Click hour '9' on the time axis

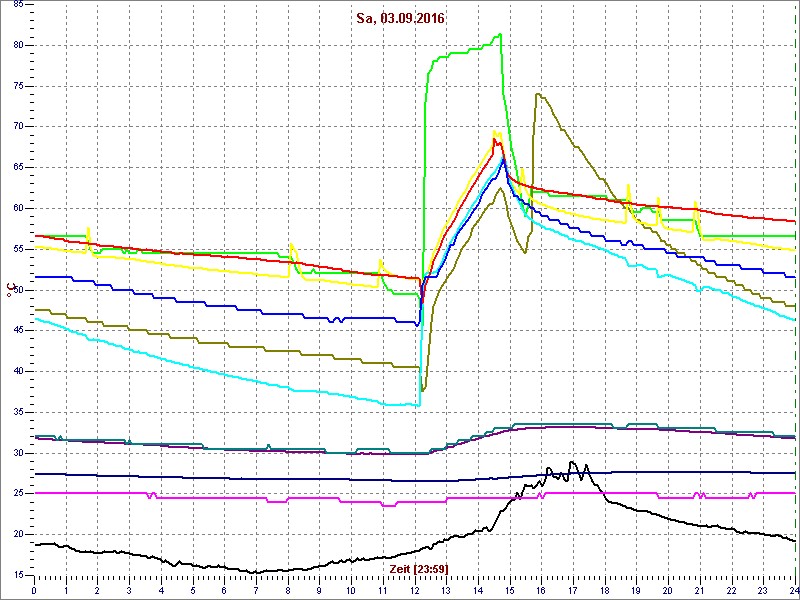(x=319, y=590)
